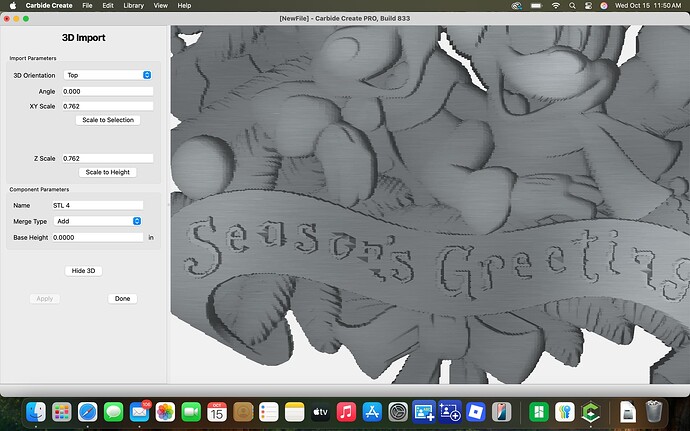Image resolution: width=690 pixels, height=431 pixels.
Task: Click the Hide 3D button
Action: pyautogui.click(x=84, y=271)
